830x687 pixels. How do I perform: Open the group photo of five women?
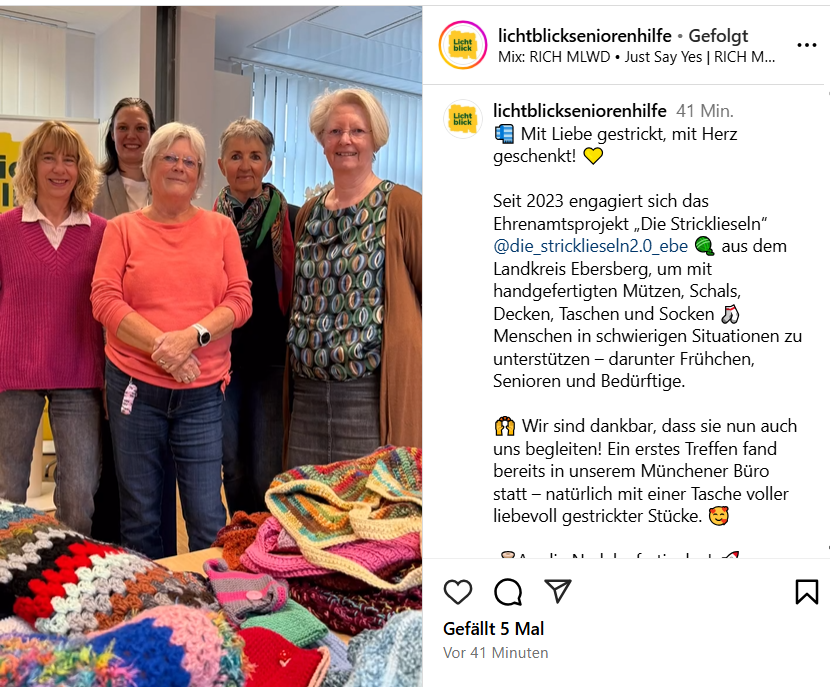click(x=211, y=346)
